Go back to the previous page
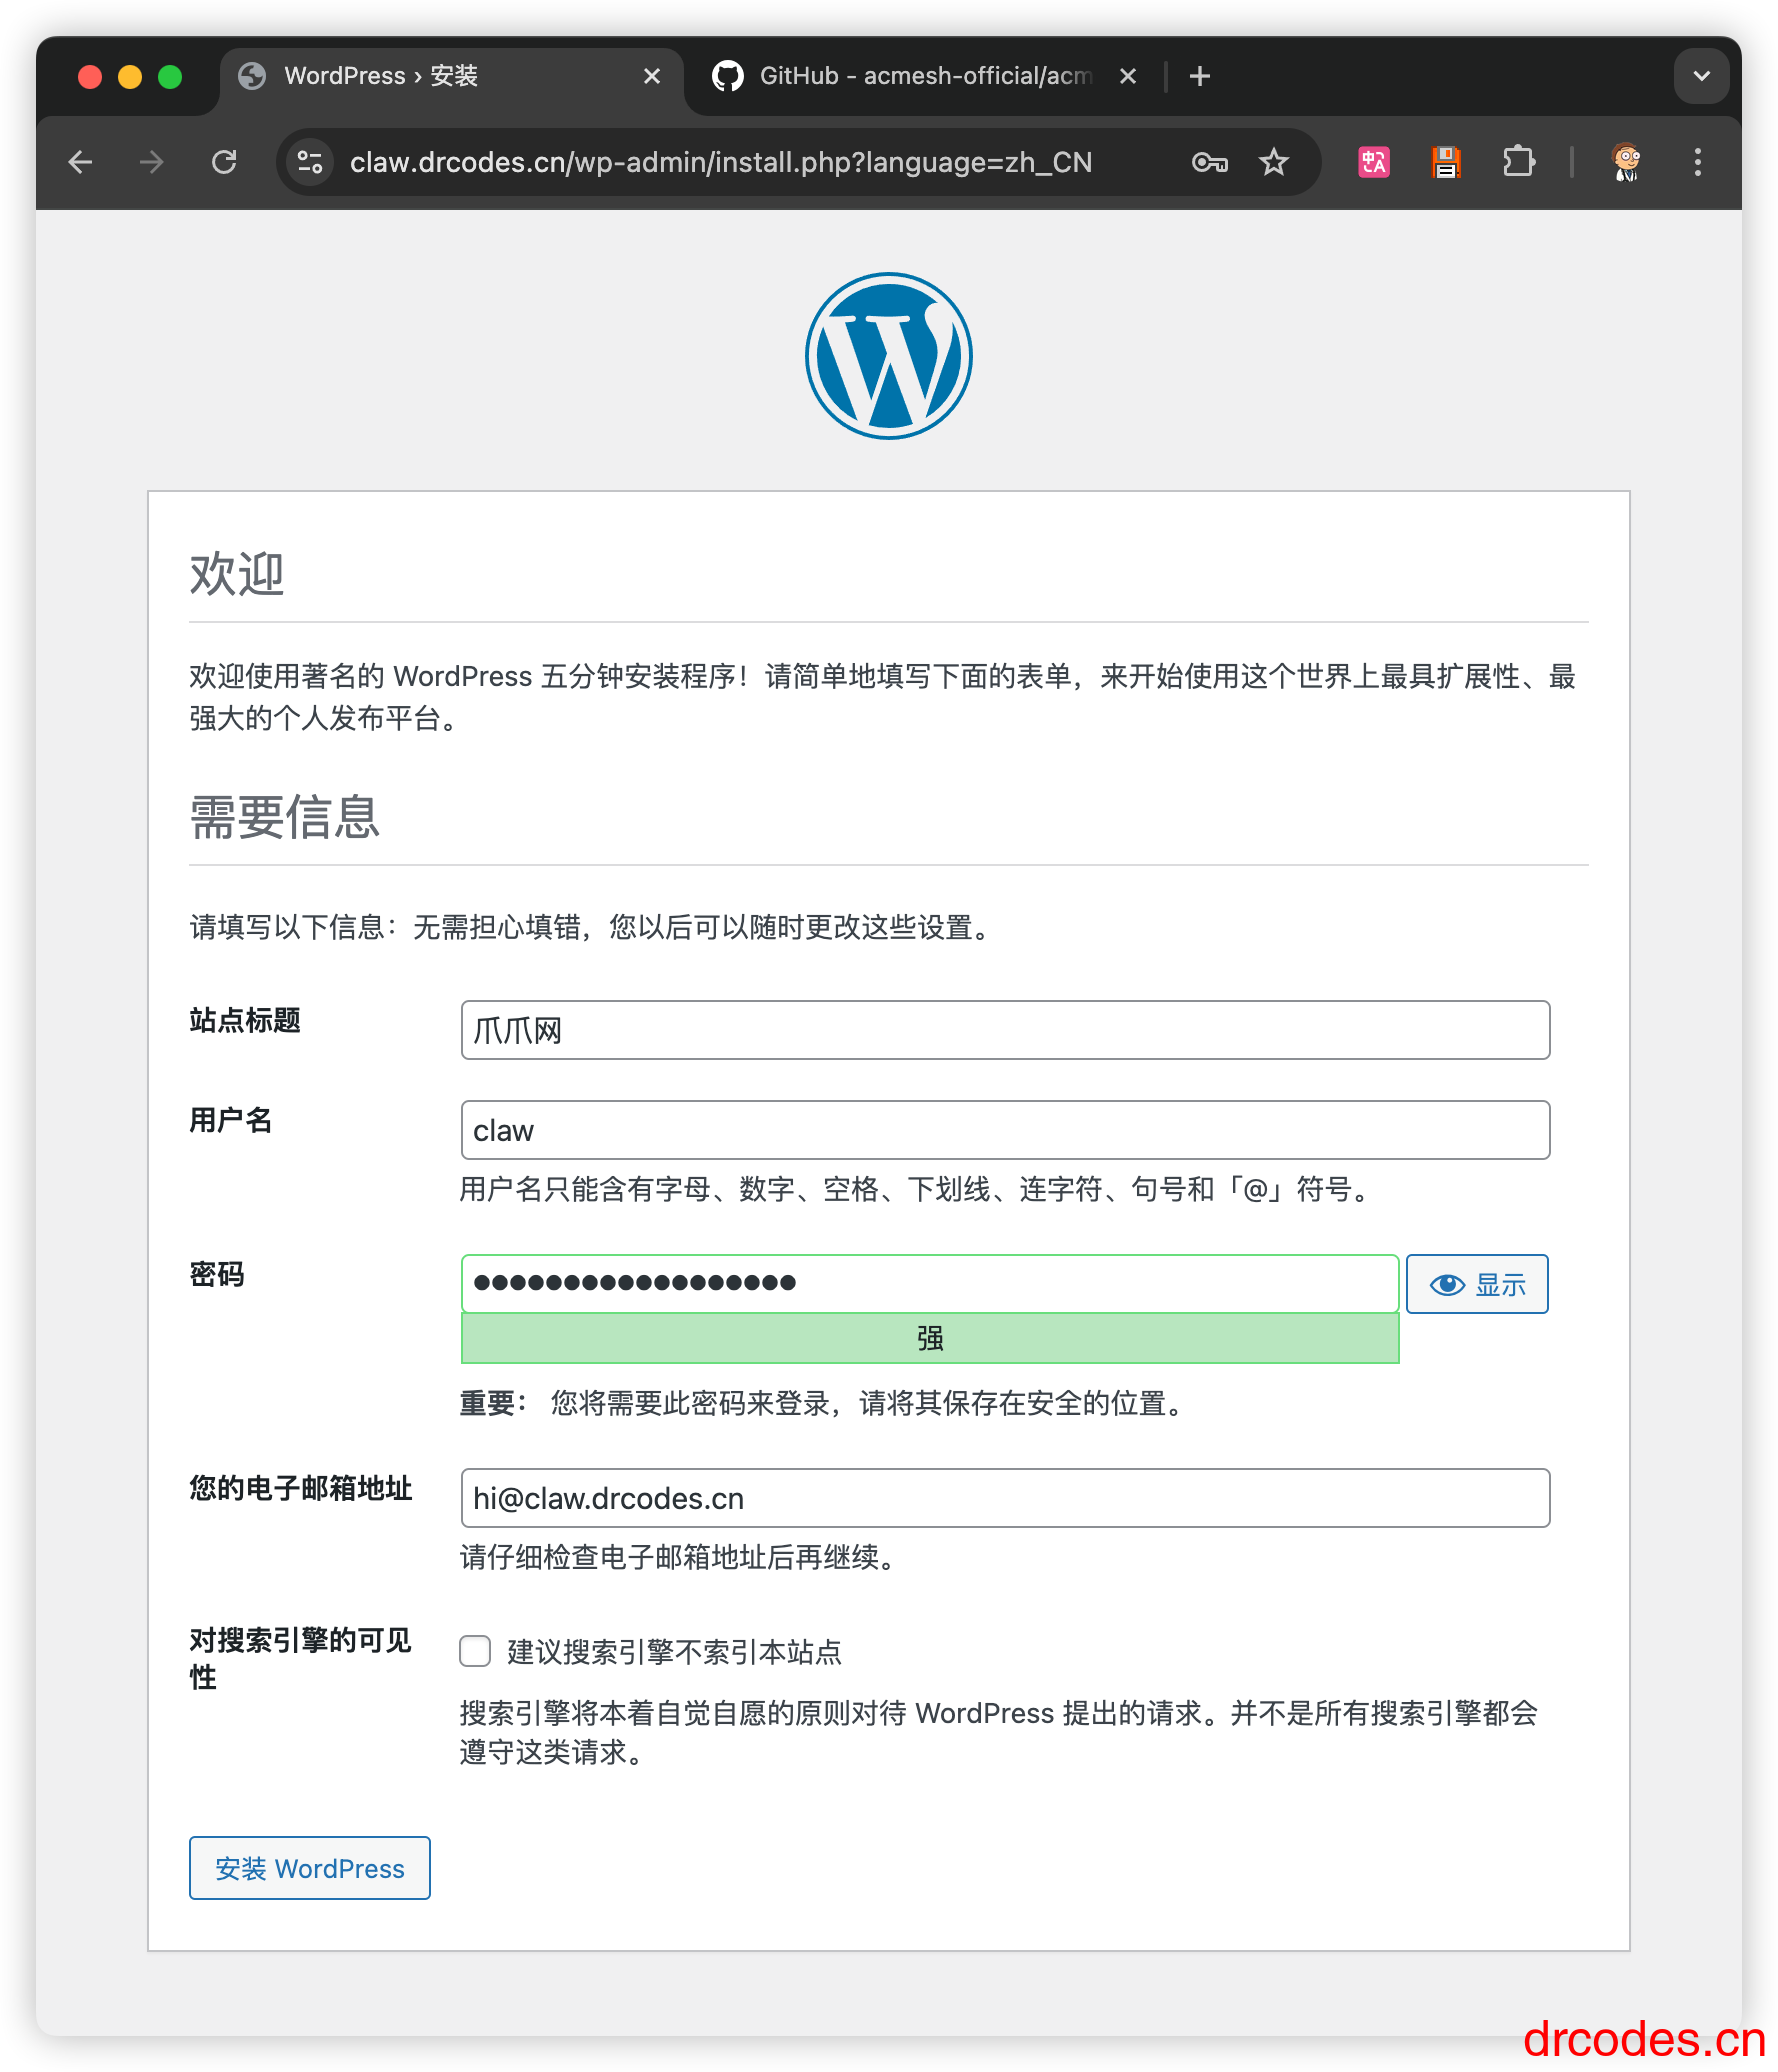The width and height of the screenshot is (1778, 2072). 81,162
